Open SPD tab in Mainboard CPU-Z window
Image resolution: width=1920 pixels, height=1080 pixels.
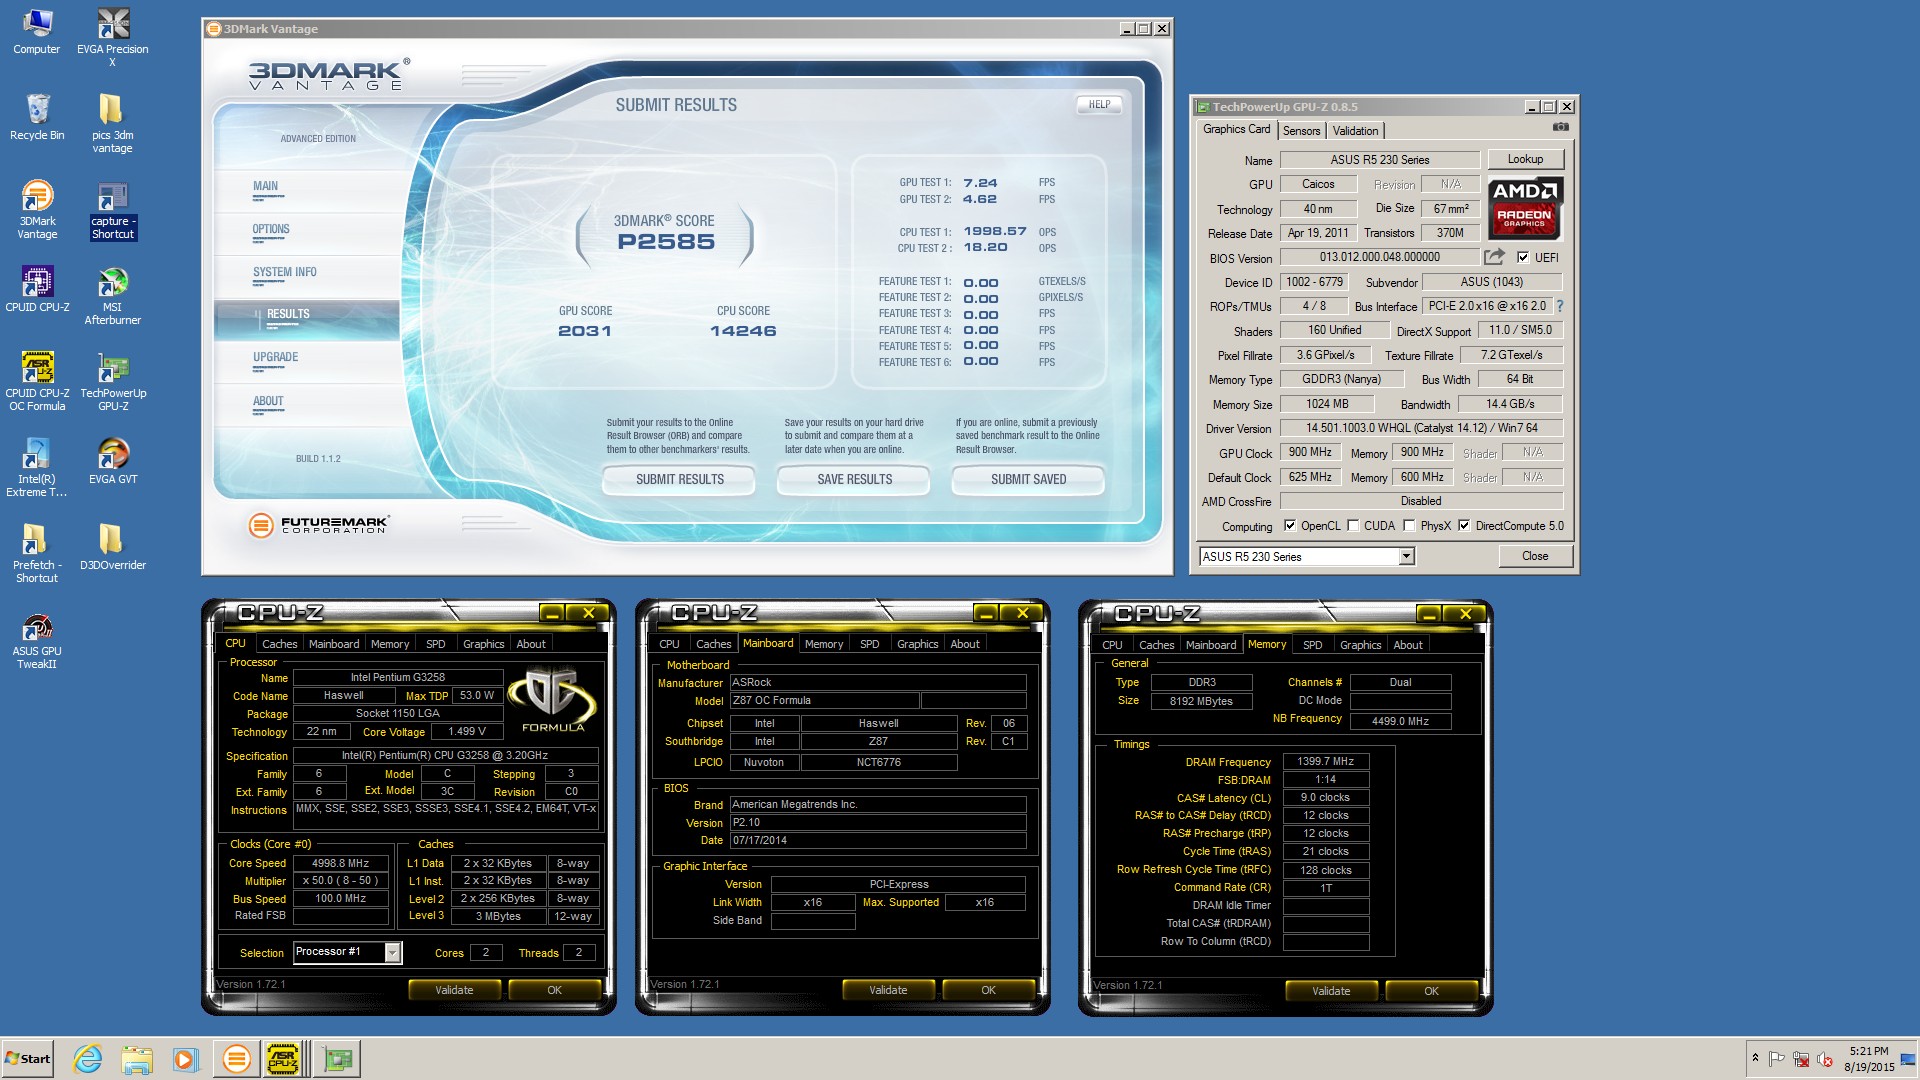[869, 644]
